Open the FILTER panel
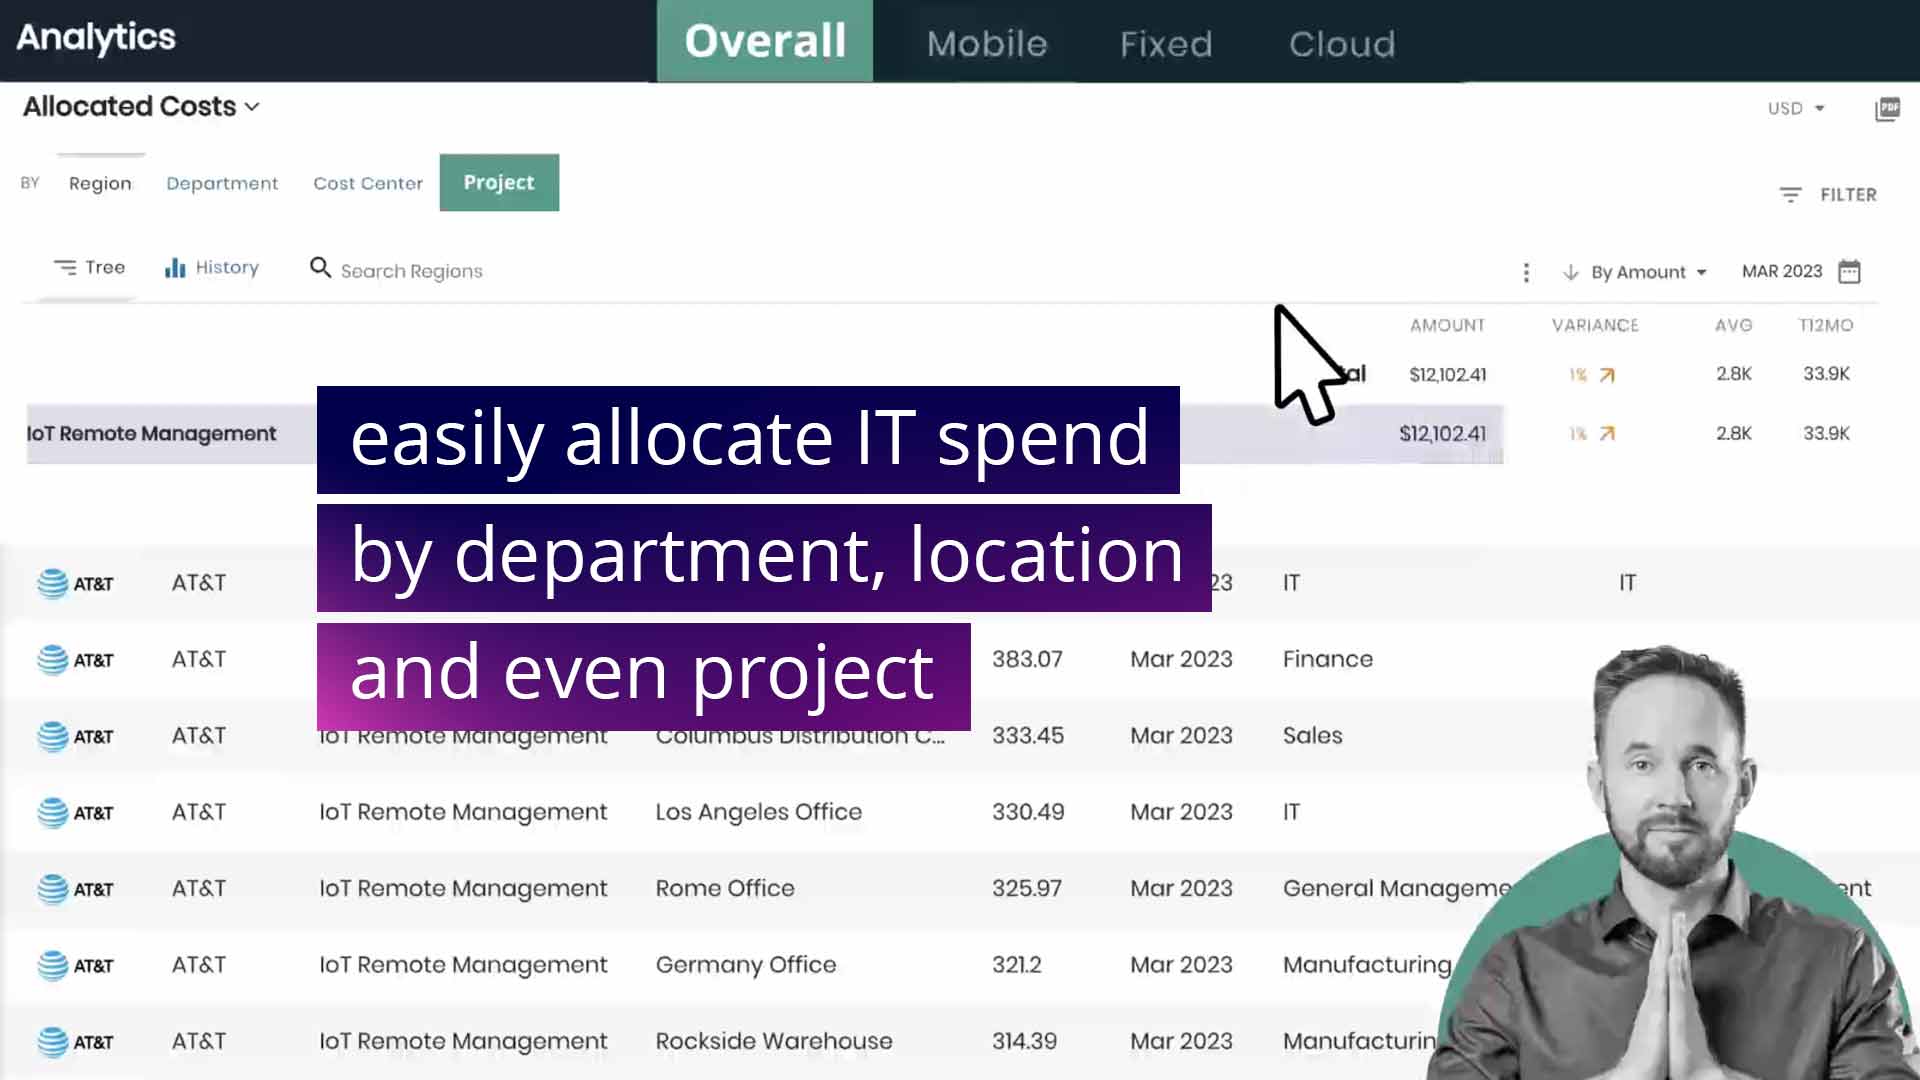This screenshot has width=1920, height=1080. [x=1828, y=194]
